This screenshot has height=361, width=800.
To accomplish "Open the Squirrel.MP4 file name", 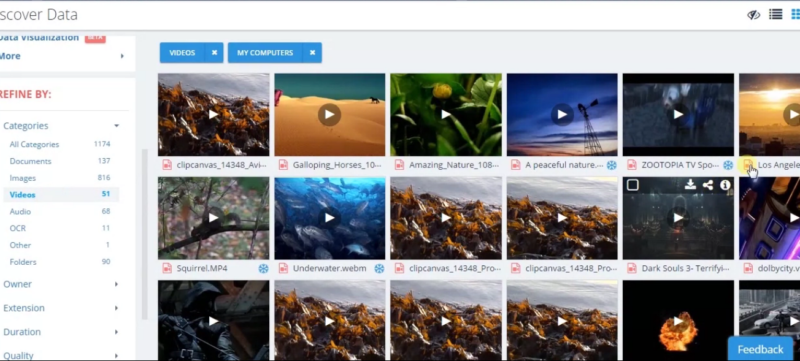I will point(202,268).
